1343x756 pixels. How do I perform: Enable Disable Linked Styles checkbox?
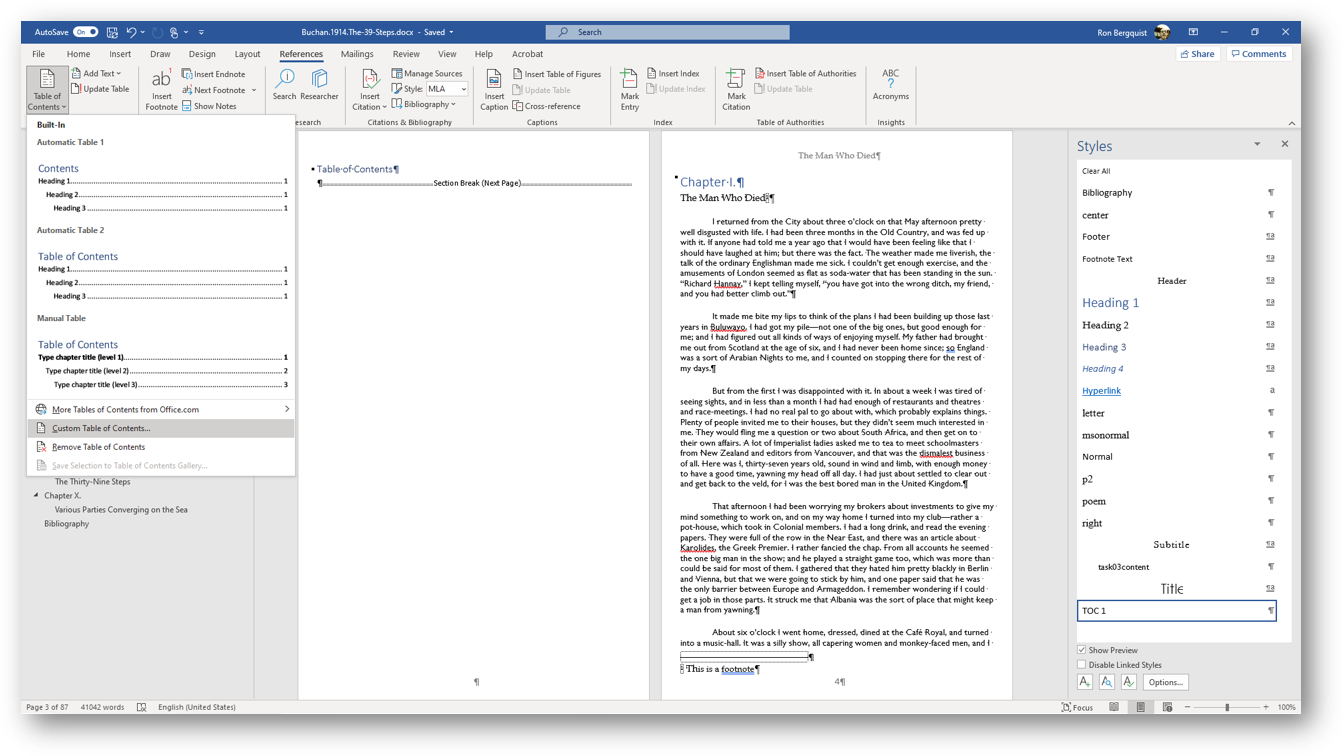click(1081, 665)
